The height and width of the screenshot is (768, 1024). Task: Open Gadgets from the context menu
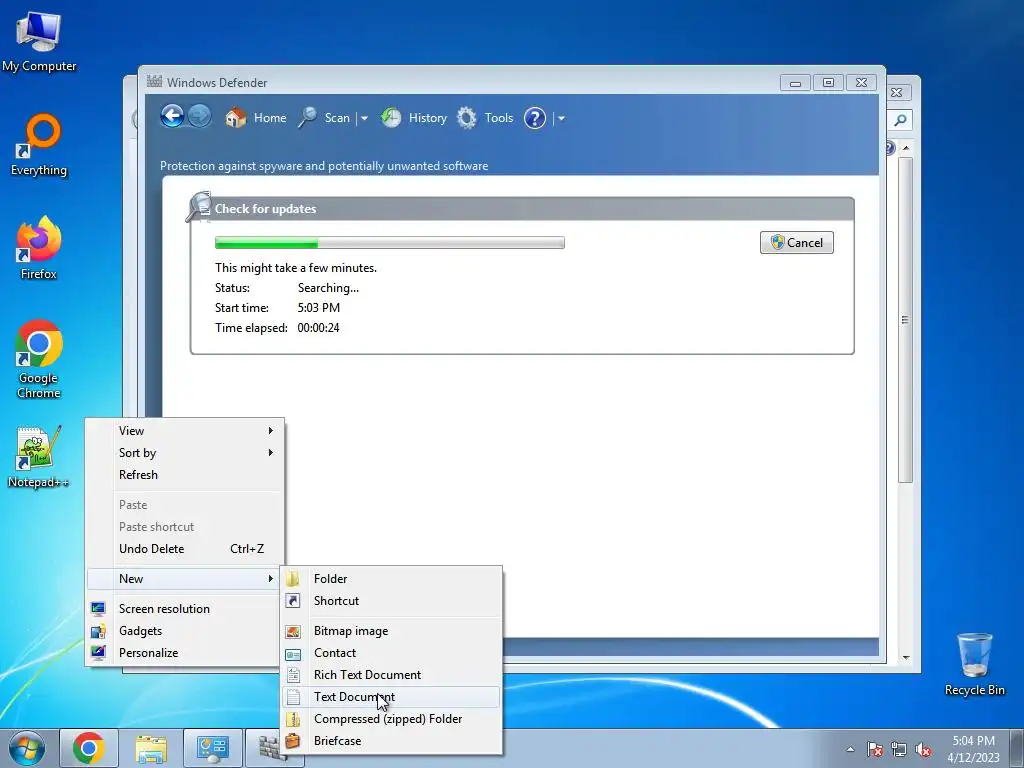(185, 631)
